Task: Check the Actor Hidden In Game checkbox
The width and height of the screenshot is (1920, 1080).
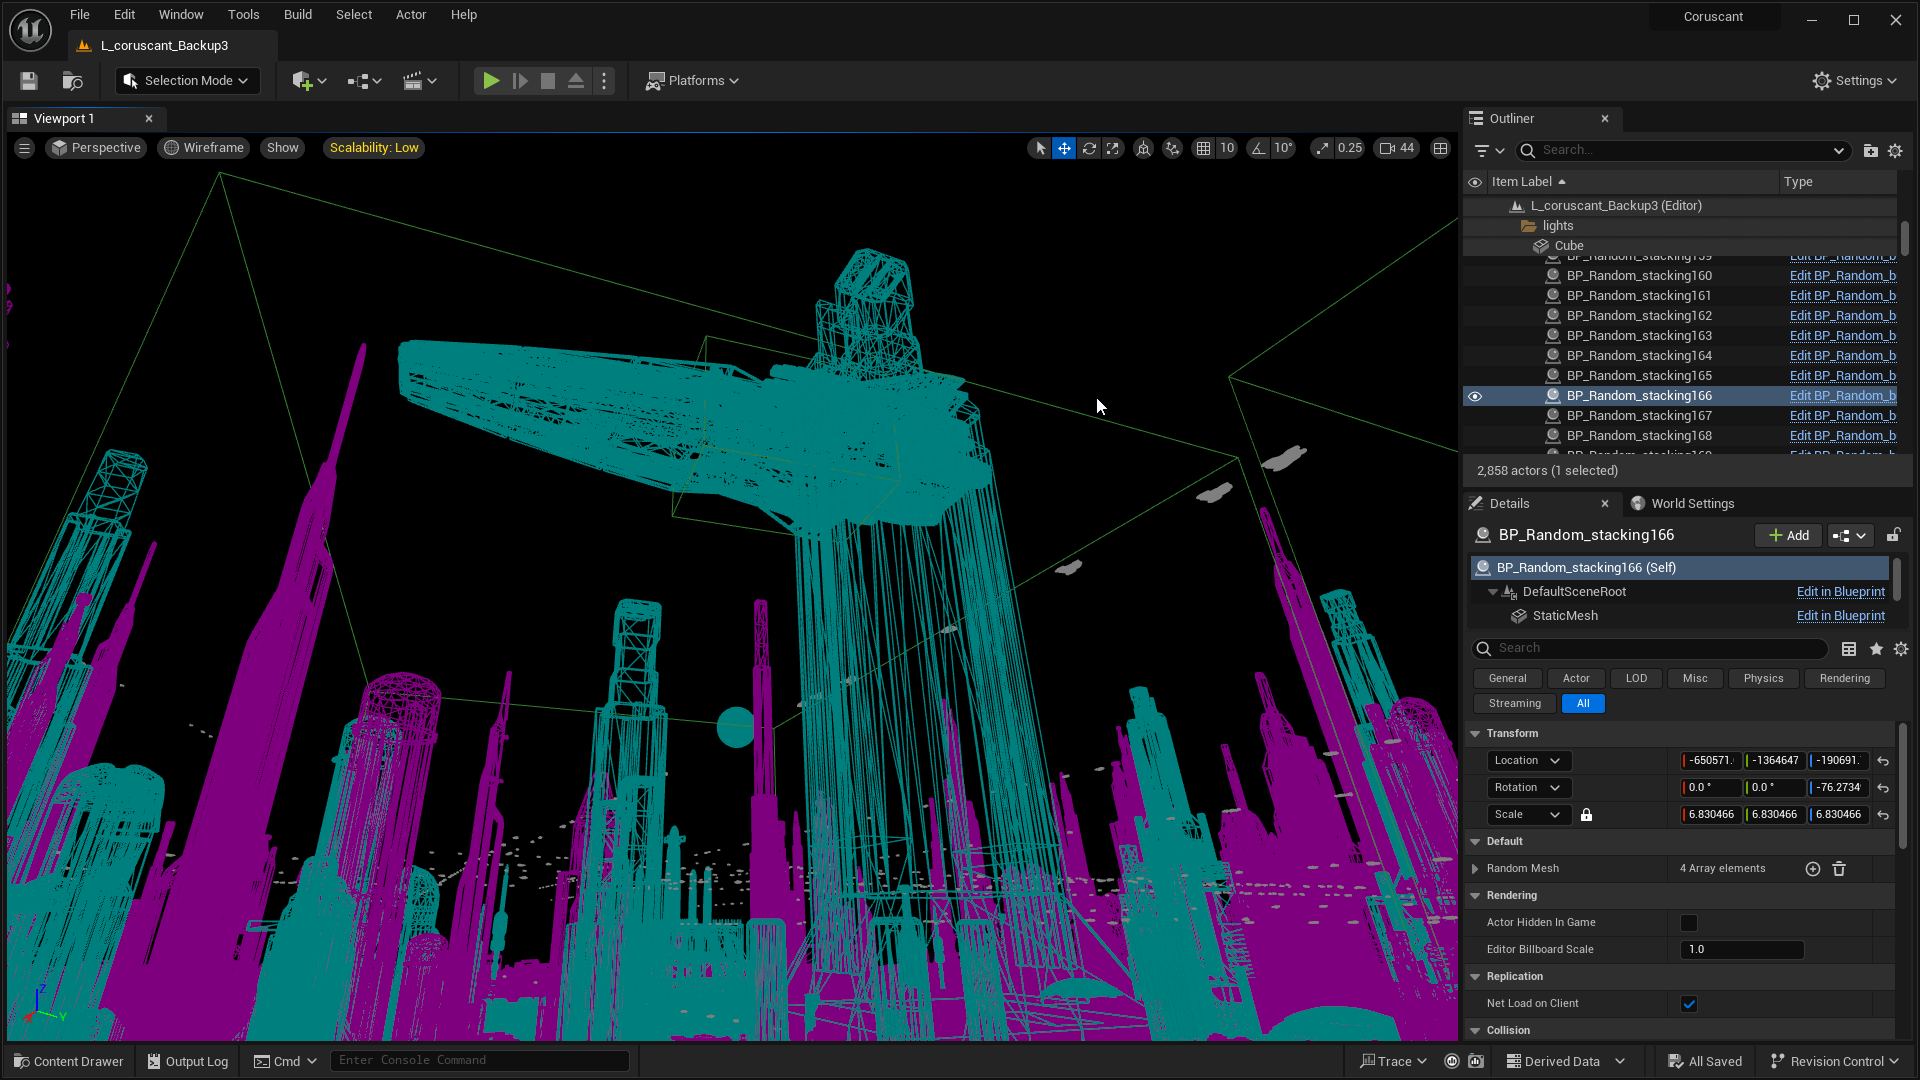Action: point(1689,923)
